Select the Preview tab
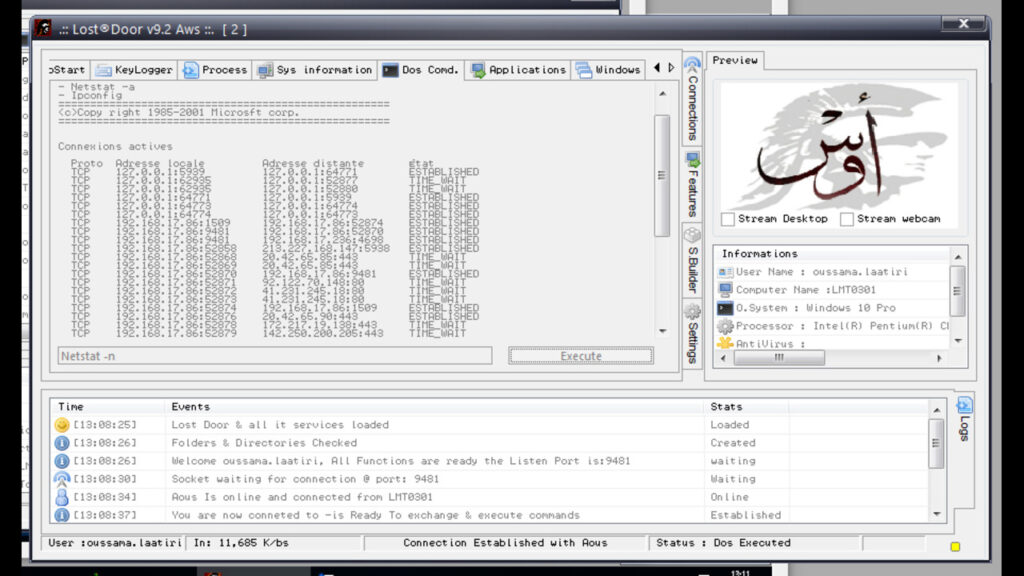Viewport: 1024px width, 576px height. click(735, 60)
